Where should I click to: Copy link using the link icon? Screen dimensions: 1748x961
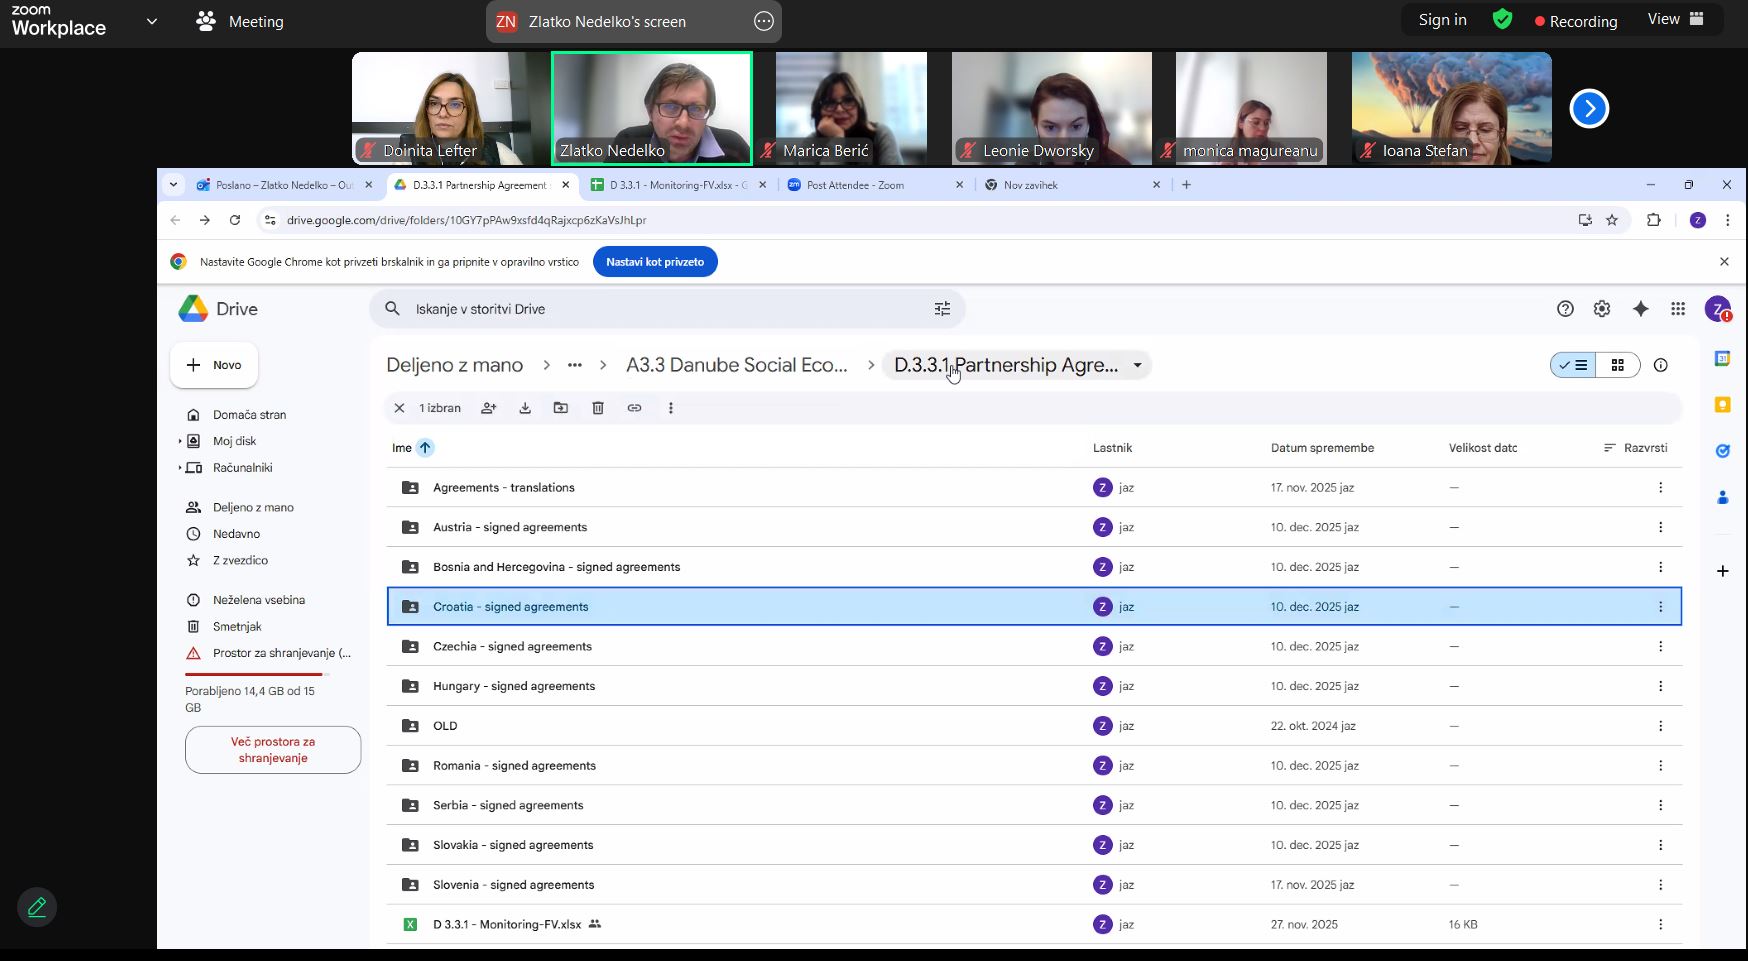click(634, 408)
